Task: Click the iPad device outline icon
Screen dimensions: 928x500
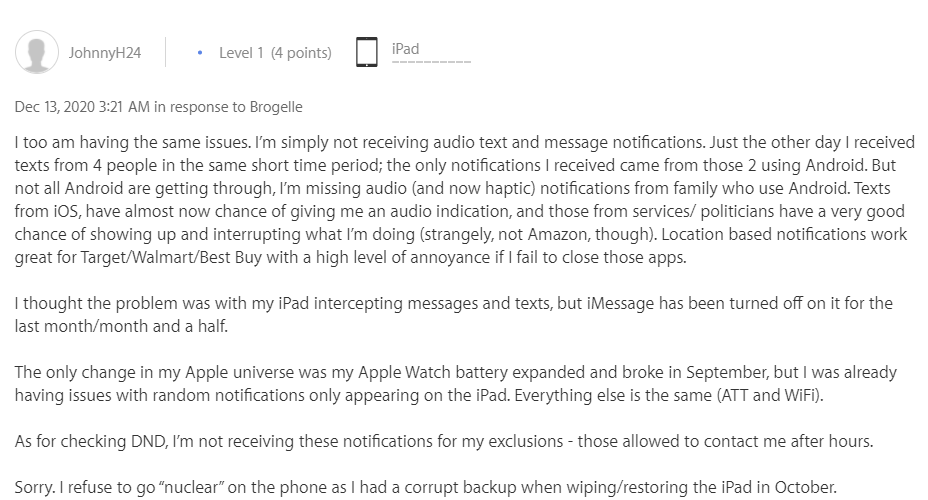Action: (x=367, y=52)
